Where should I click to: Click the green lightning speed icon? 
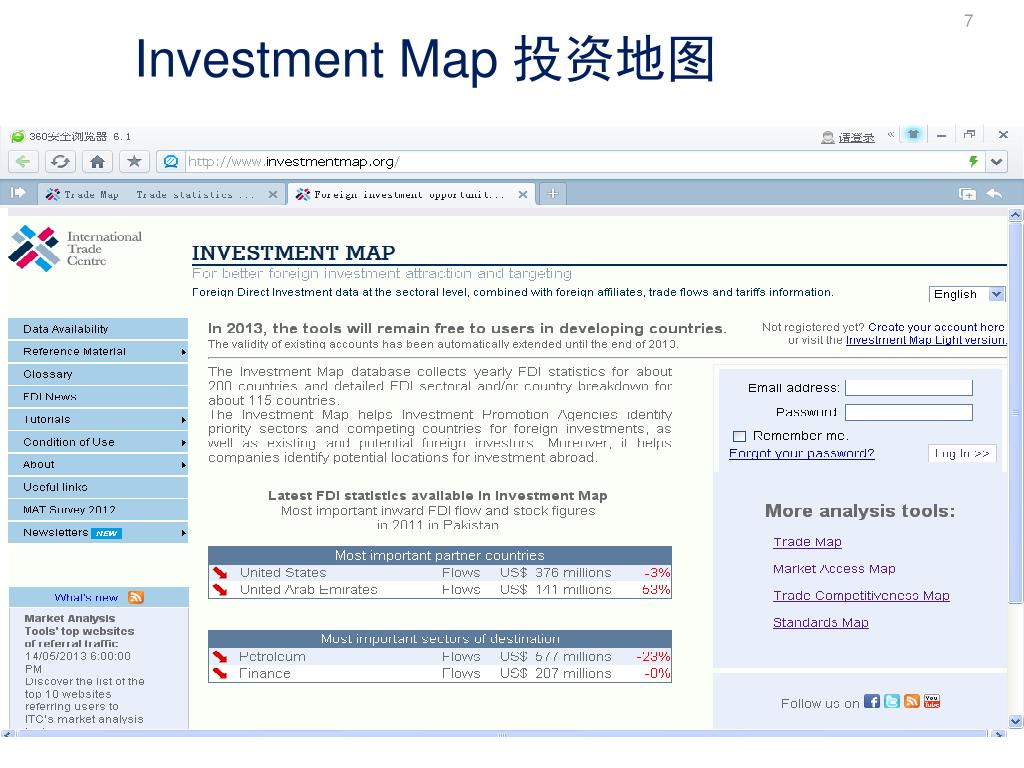tap(973, 161)
